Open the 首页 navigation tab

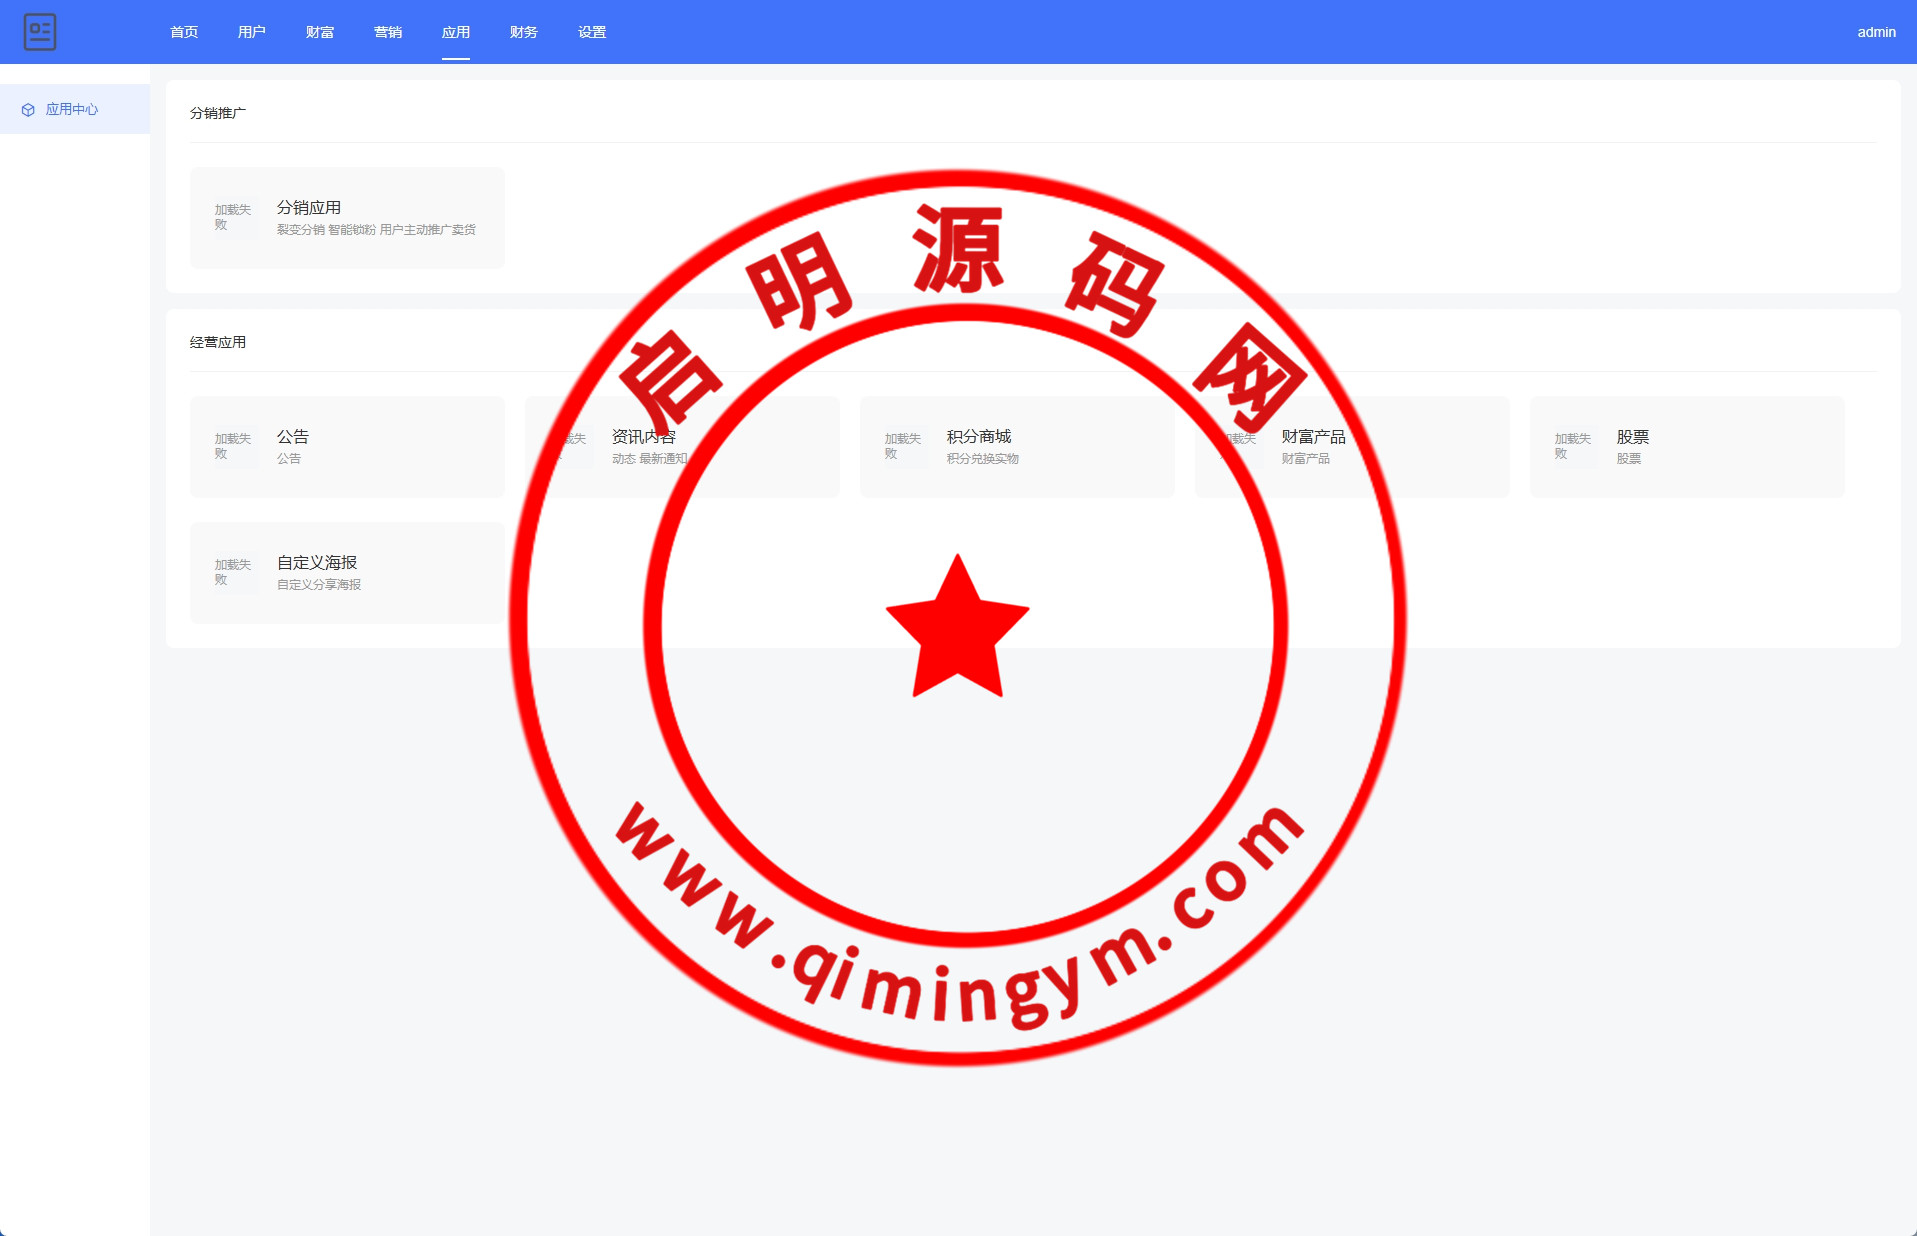click(184, 32)
